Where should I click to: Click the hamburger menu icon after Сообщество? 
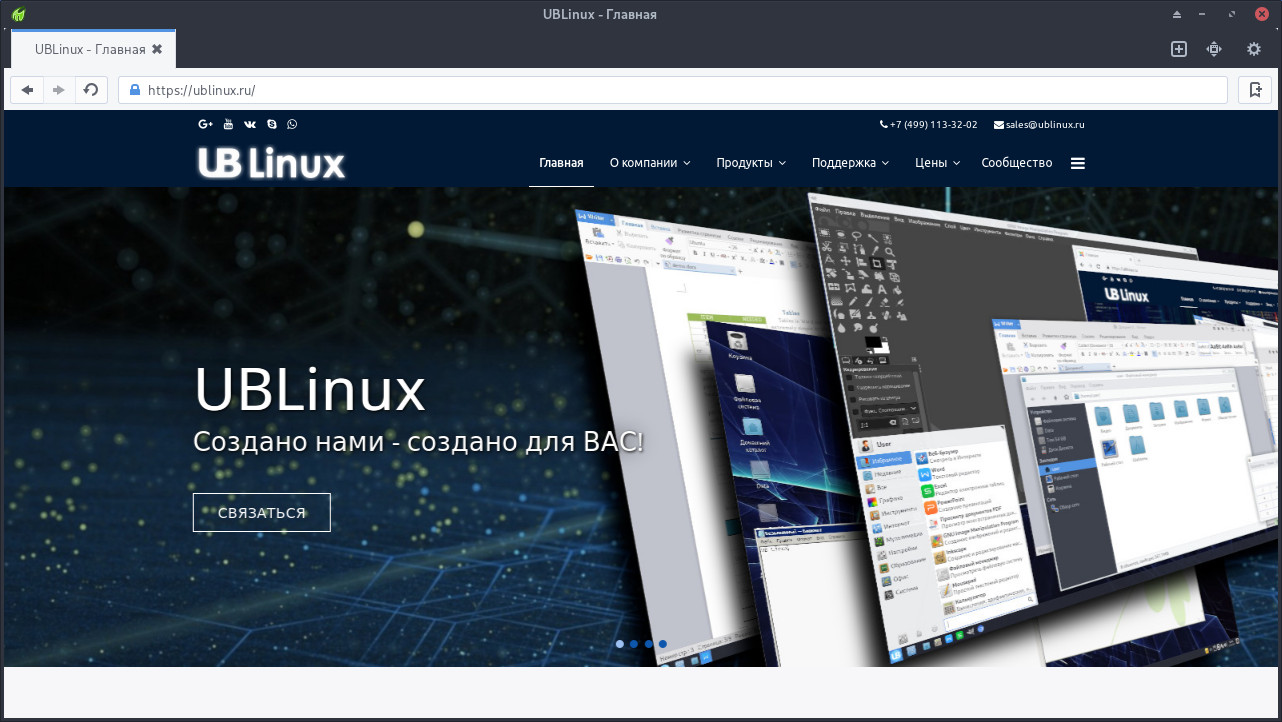click(1078, 163)
